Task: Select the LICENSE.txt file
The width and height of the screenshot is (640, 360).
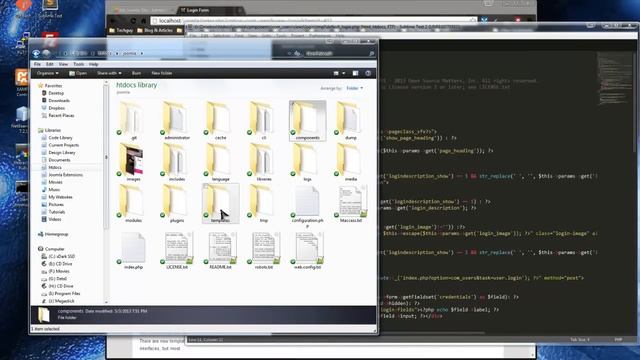Action: [176, 251]
